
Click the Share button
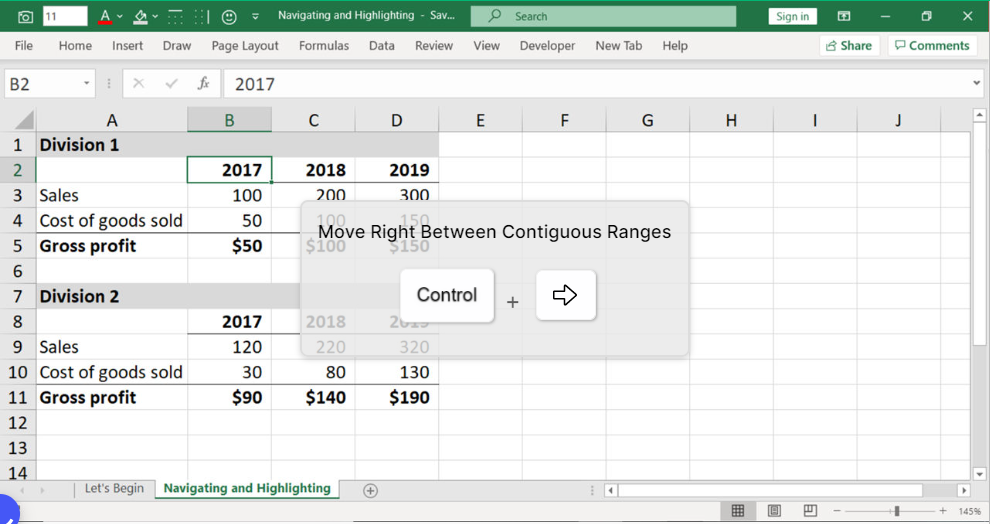click(849, 45)
